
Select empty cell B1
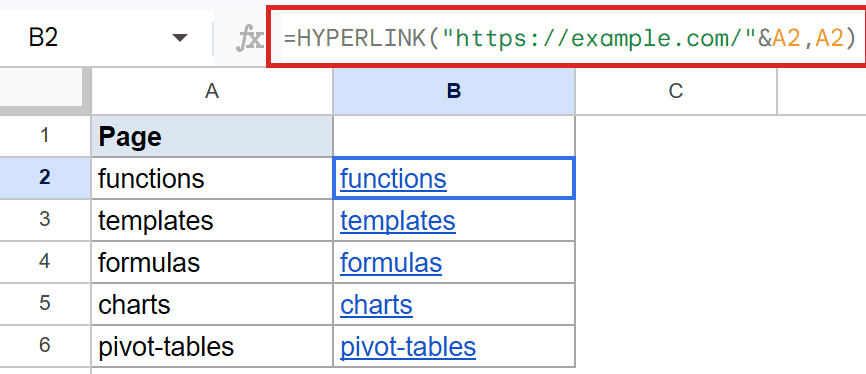(x=454, y=136)
